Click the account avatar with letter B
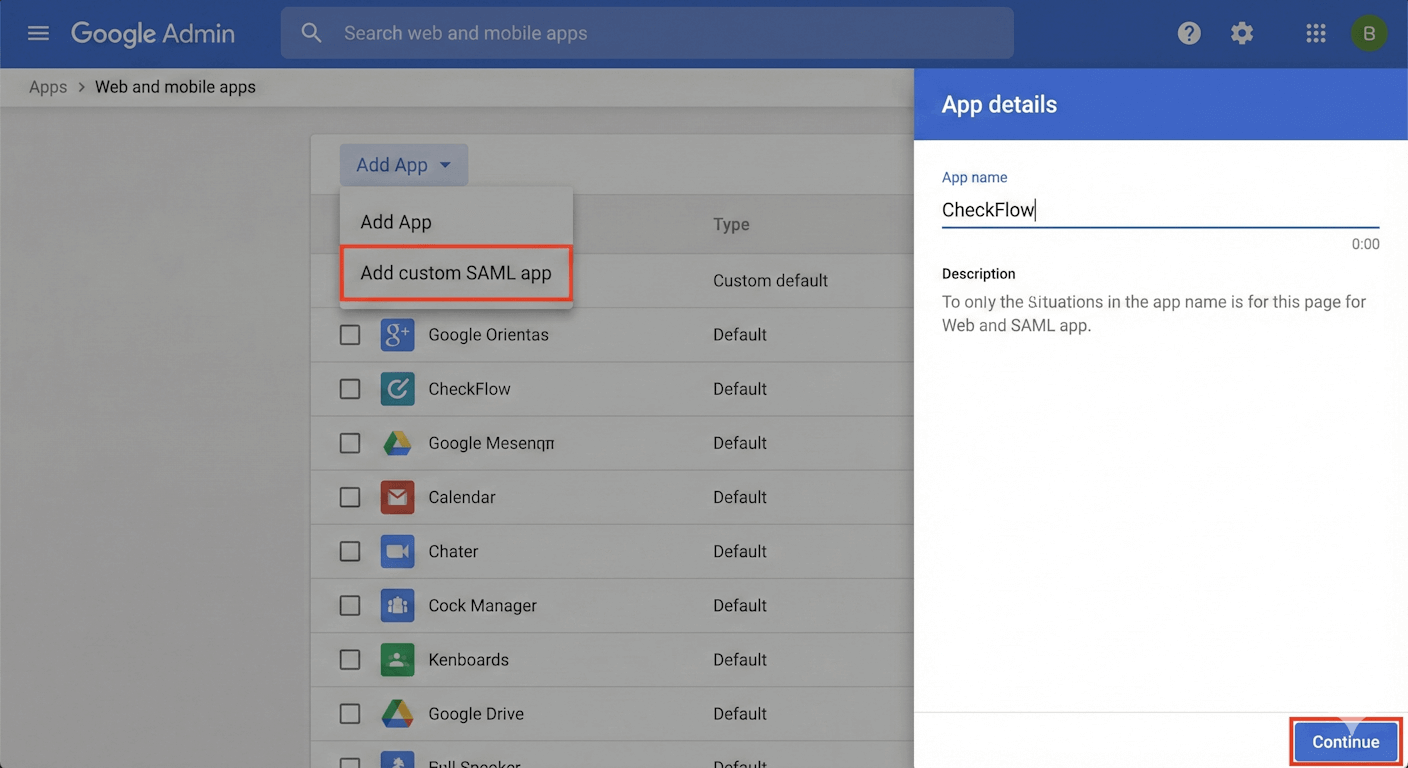The width and height of the screenshot is (1408, 768). 1369,33
